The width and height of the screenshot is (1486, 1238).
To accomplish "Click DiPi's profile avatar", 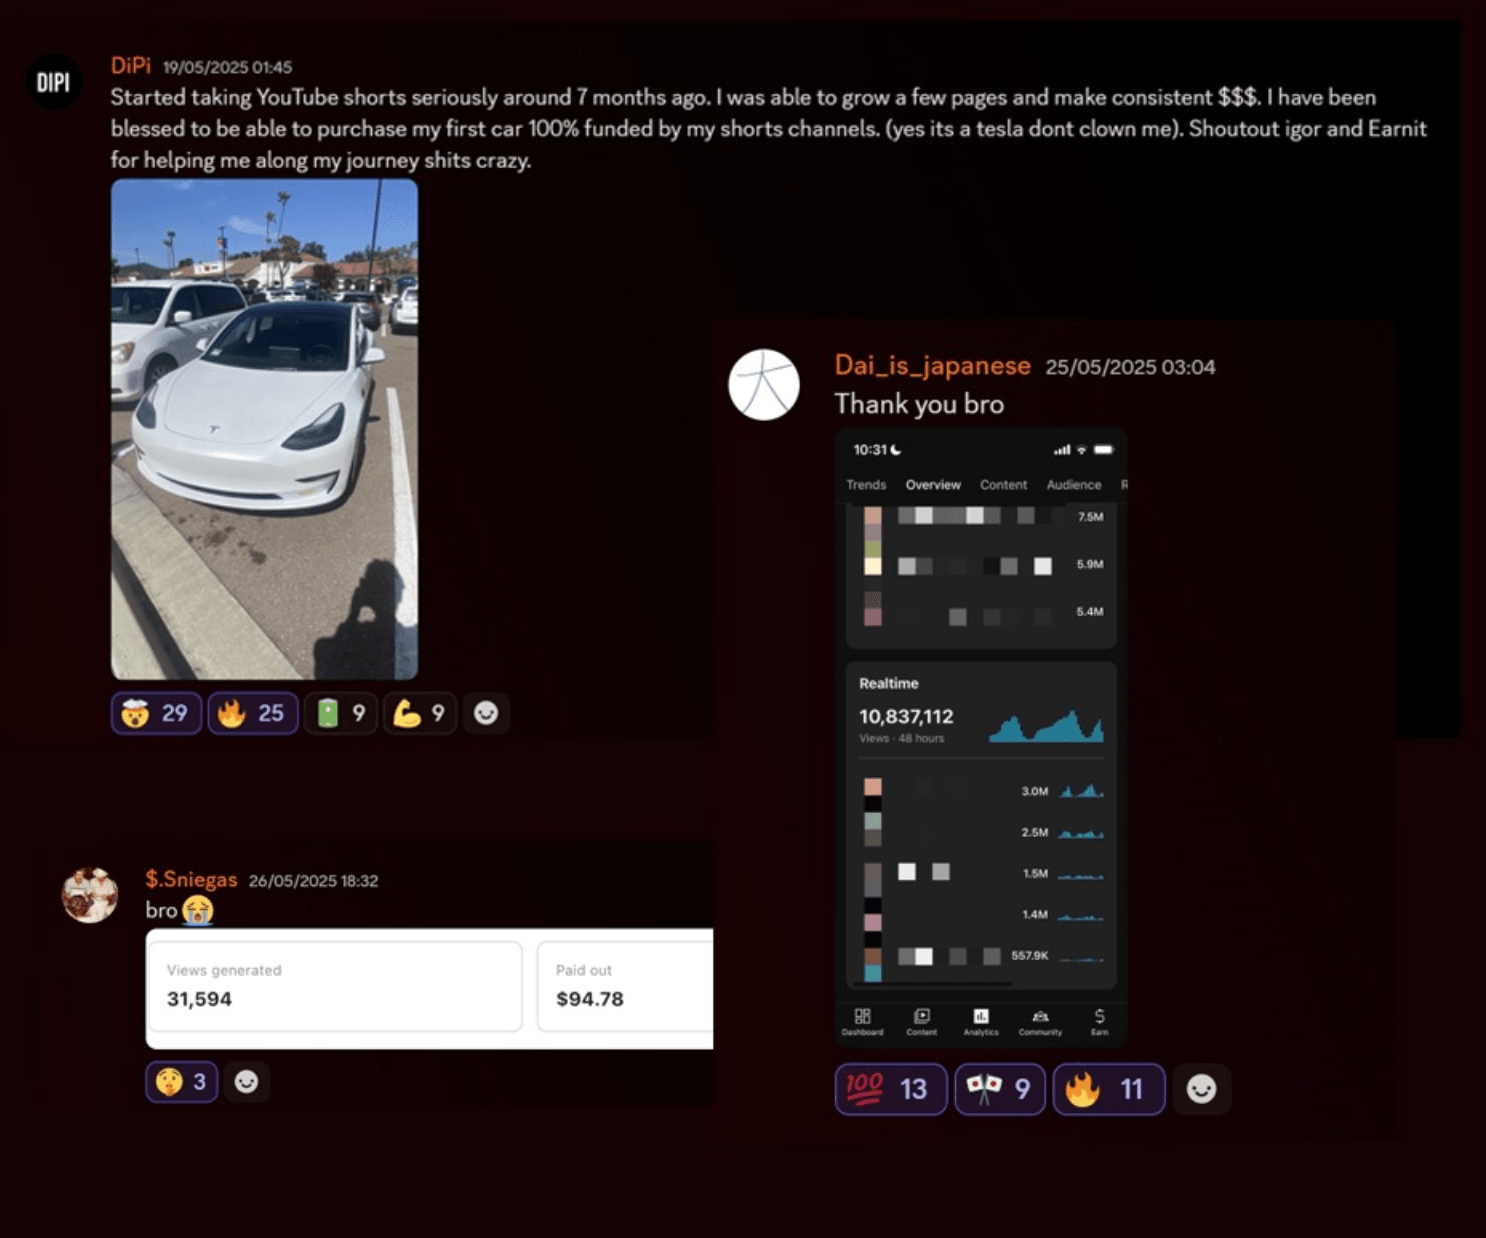I will click(x=53, y=82).
